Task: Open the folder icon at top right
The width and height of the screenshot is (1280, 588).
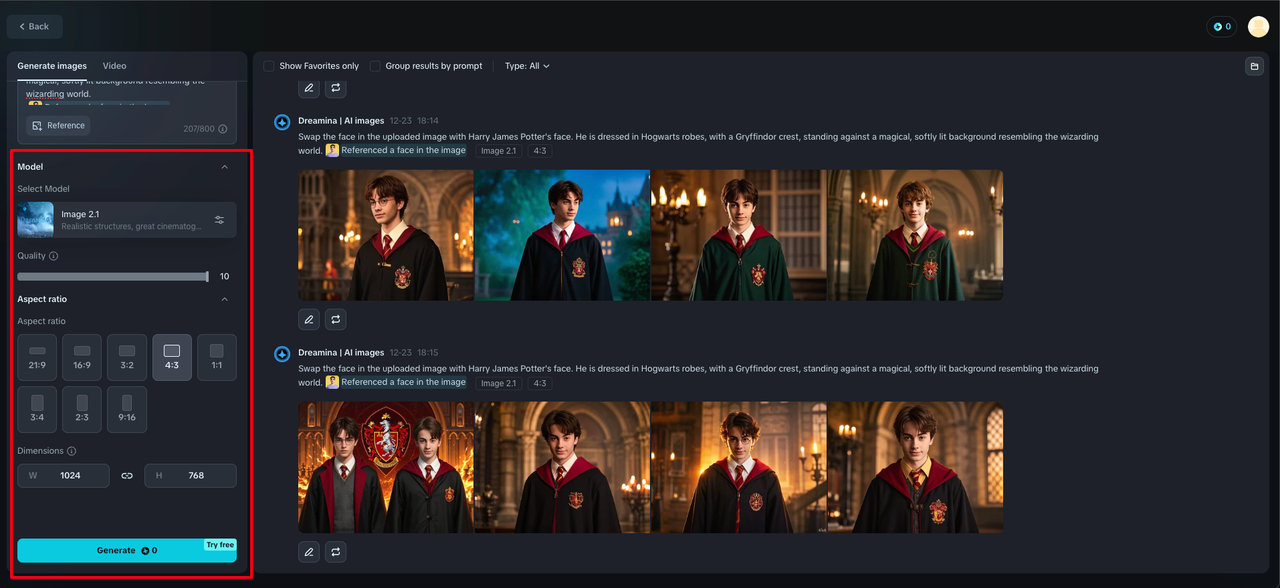Action: (x=1254, y=66)
